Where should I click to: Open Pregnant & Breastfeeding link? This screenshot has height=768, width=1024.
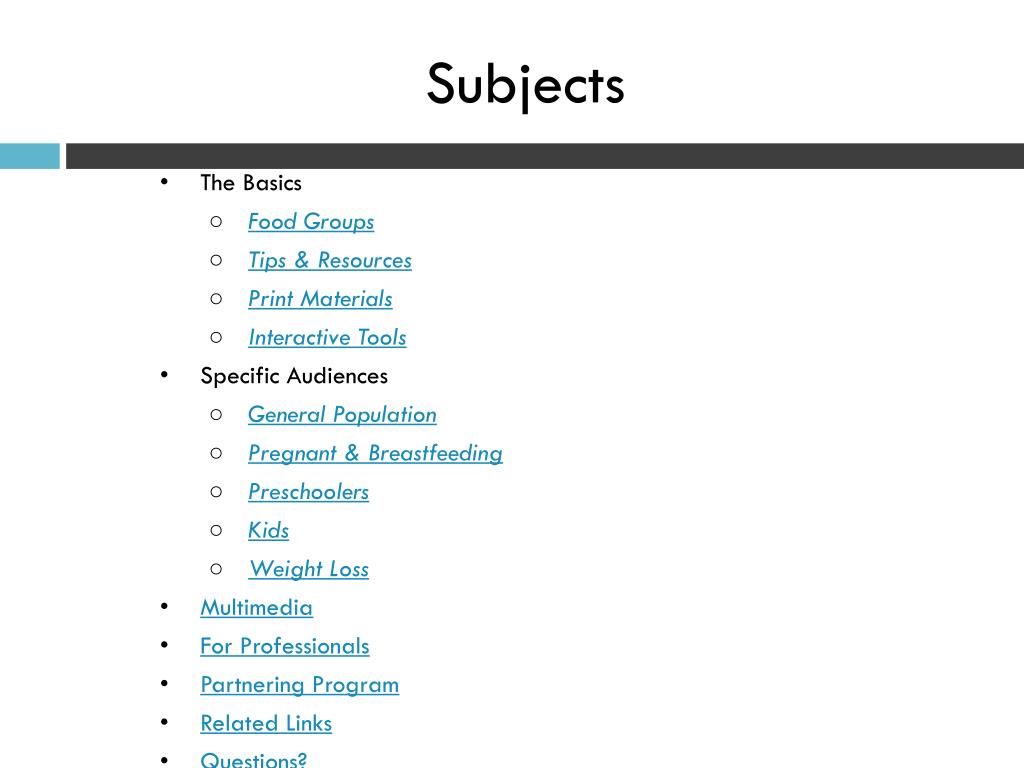coord(376,453)
